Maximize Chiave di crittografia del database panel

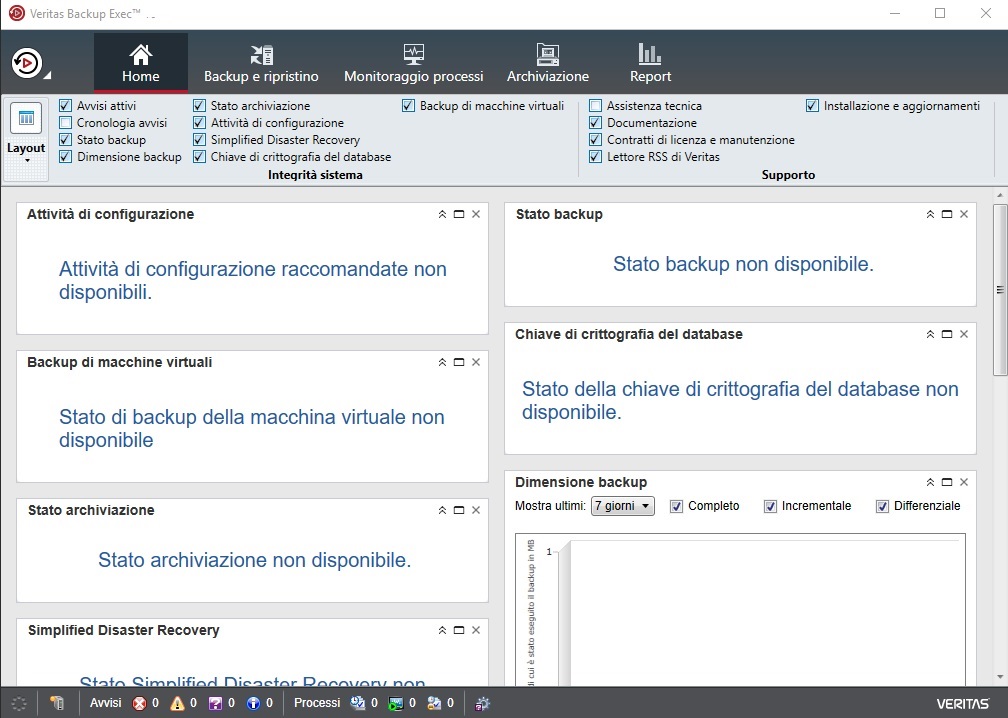tap(947, 334)
